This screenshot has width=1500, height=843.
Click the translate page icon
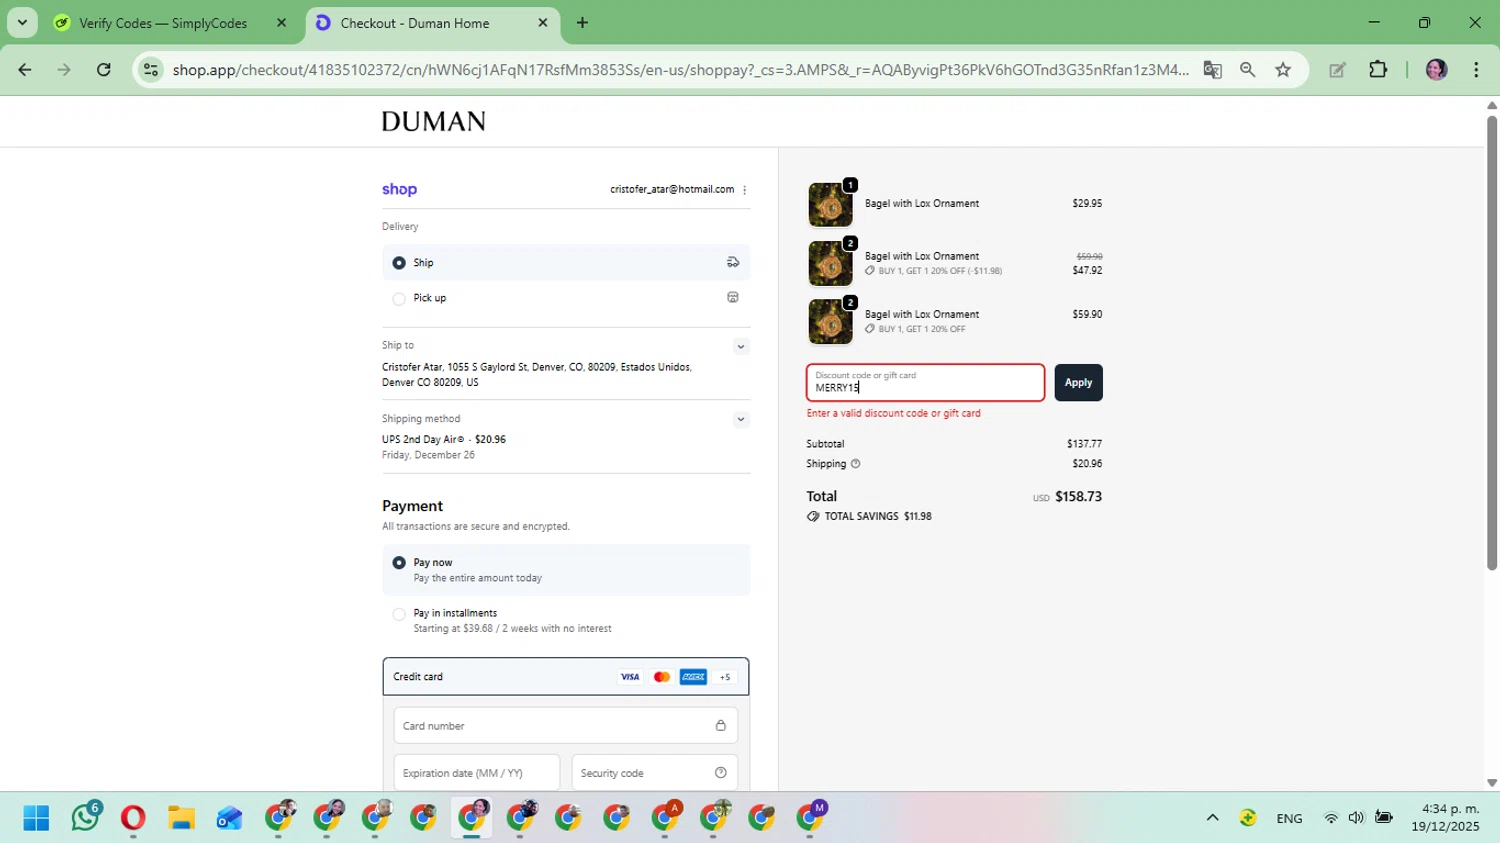1213,70
